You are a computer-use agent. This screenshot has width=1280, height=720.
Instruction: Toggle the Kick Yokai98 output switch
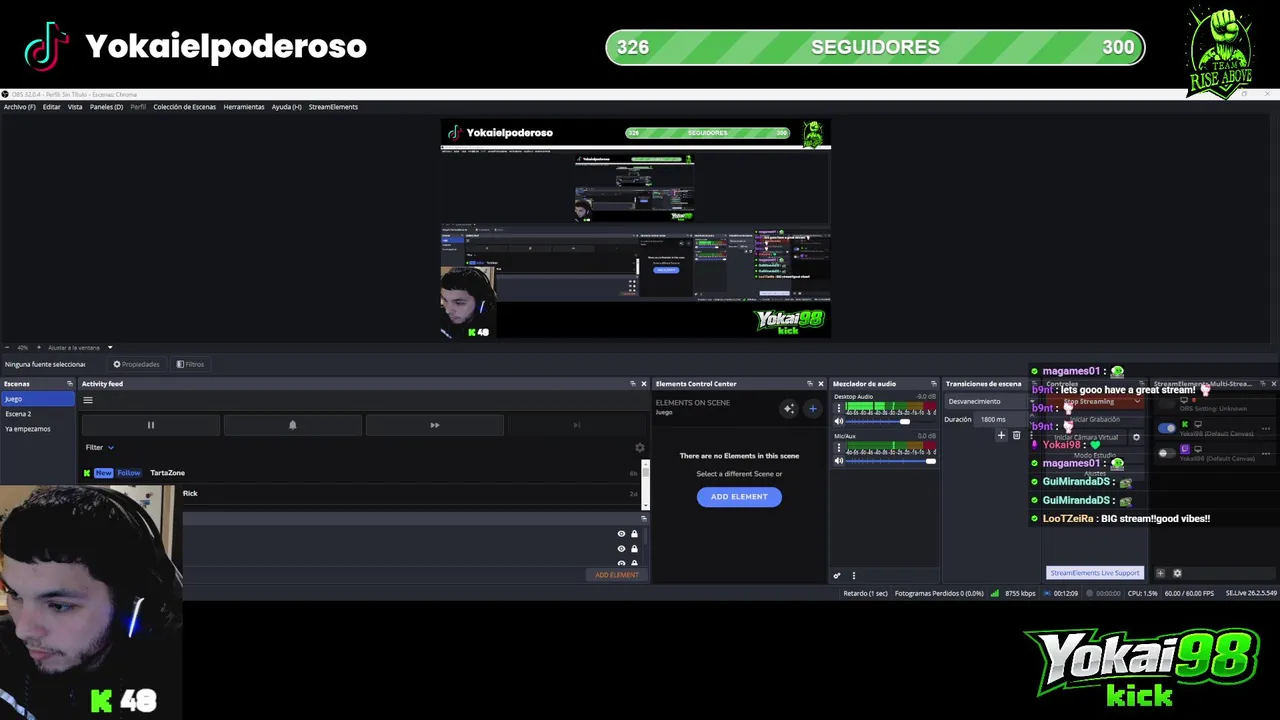(x=1166, y=428)
